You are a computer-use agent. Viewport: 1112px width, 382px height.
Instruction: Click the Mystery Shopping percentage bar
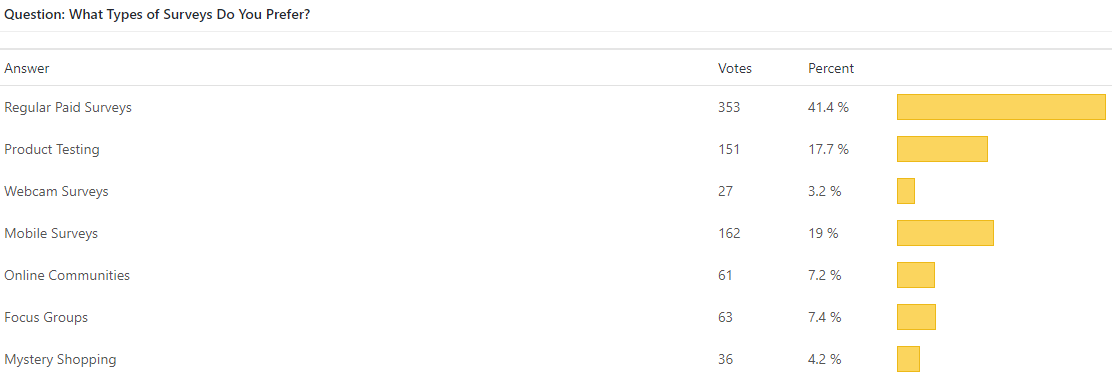pos(908,359)
